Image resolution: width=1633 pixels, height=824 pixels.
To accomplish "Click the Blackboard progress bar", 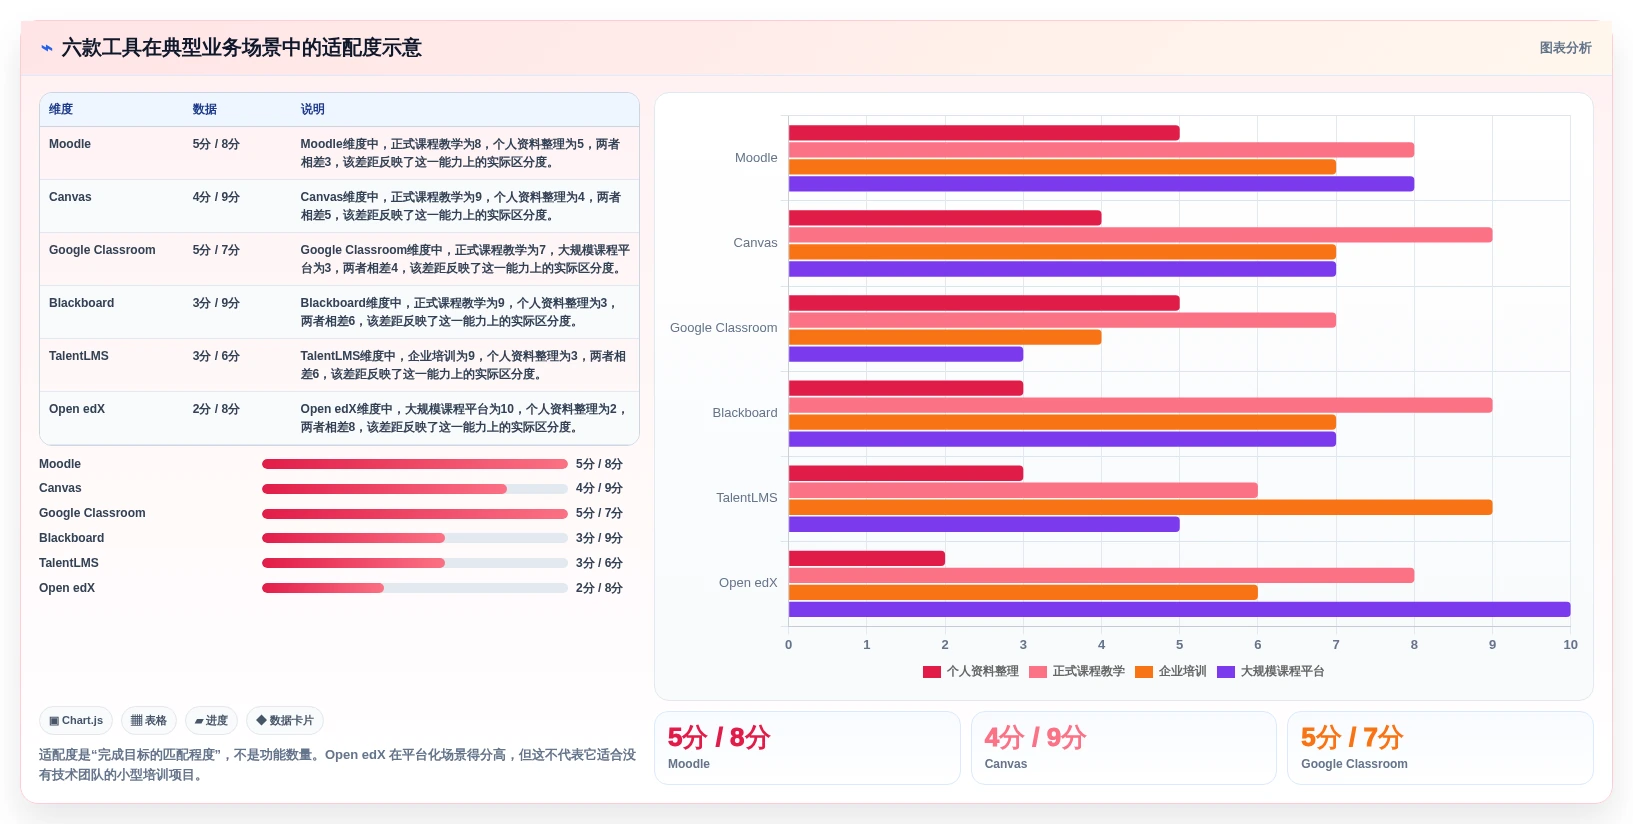I will (415, 538).
